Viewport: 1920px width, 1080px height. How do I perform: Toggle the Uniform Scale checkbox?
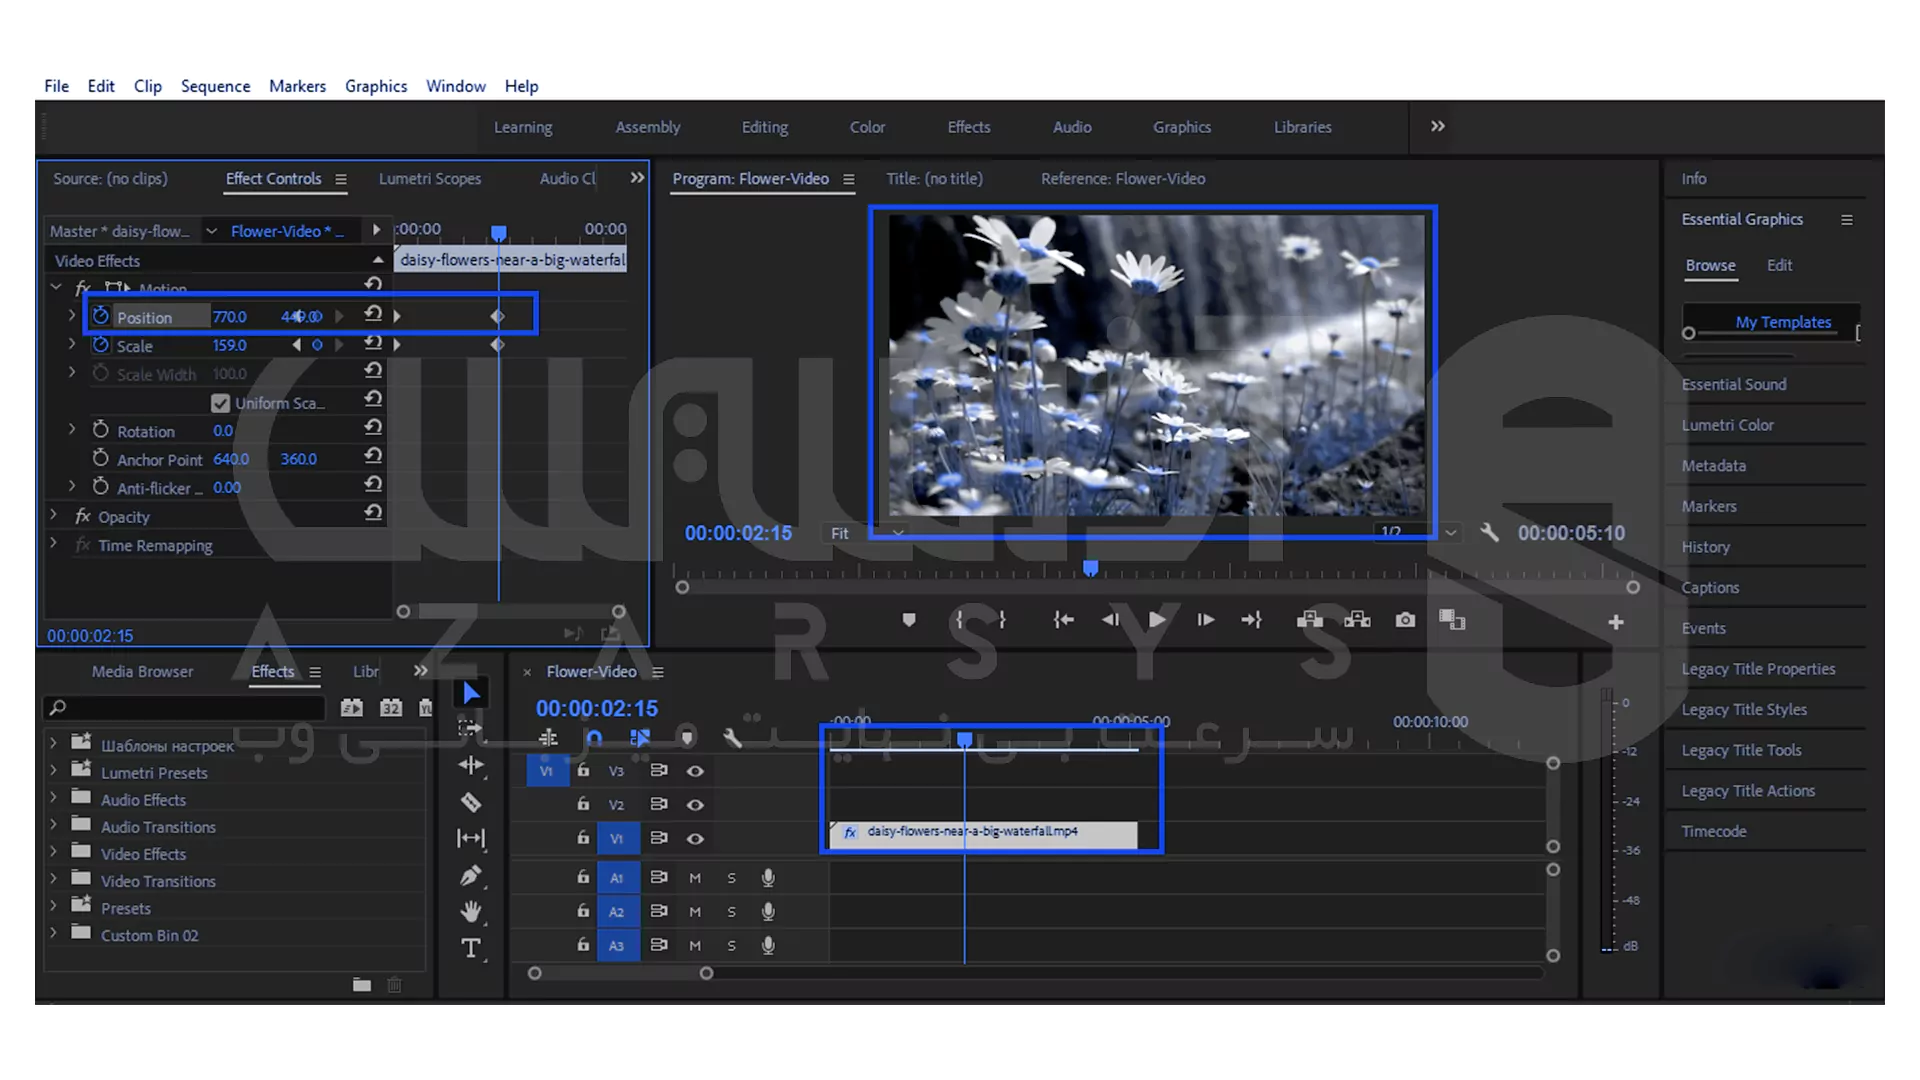click(221, 403)
